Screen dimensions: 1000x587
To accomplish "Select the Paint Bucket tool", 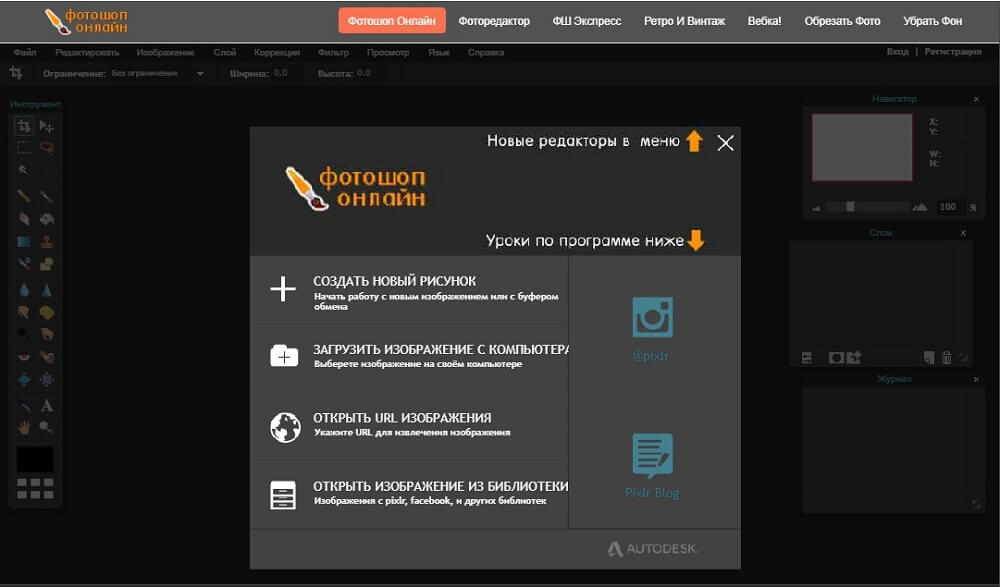I will point(46,219).
